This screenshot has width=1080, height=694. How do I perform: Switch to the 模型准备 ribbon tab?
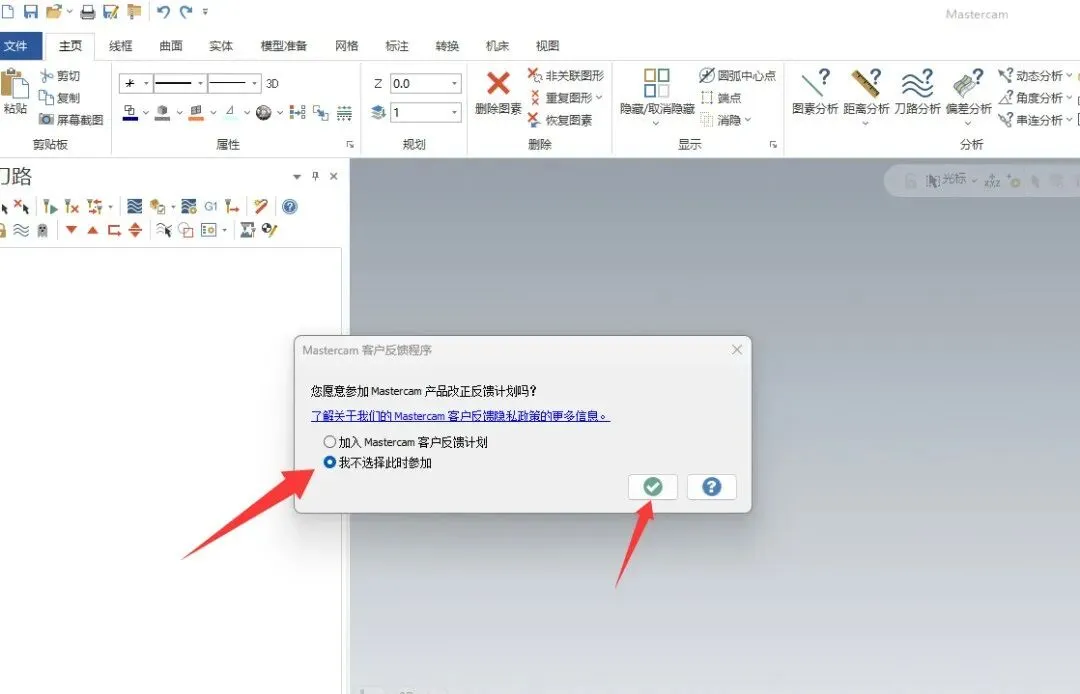point(284,46)
